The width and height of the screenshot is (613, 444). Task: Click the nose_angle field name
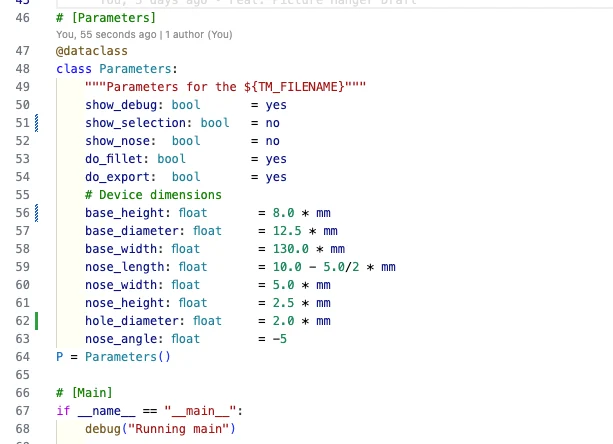coord(121,339)
